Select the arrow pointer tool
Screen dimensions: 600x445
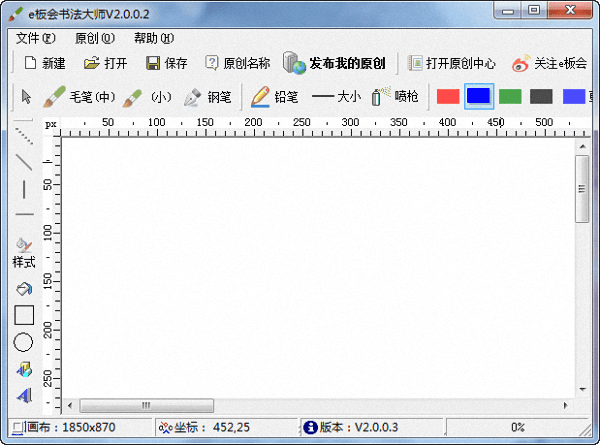26,96
